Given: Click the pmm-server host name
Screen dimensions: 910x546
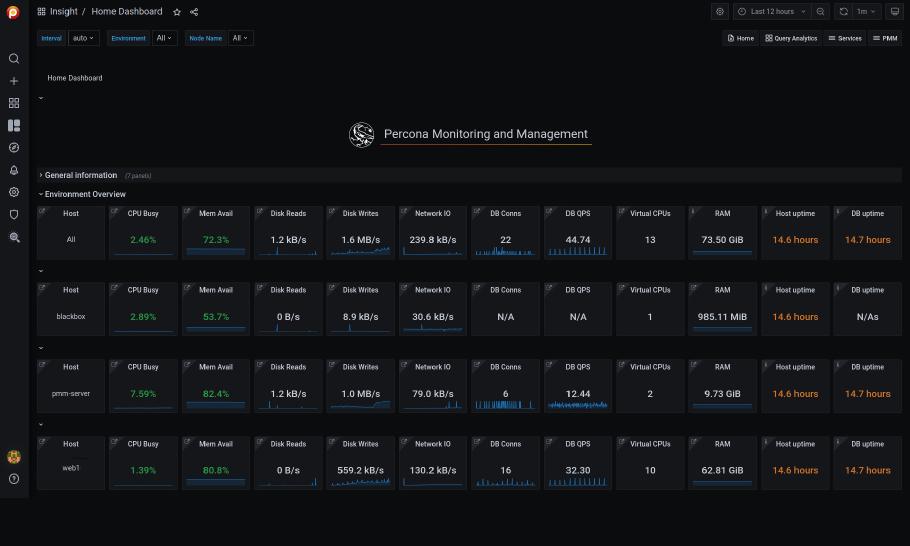Looking at the screenshot, I should point(71,393).
